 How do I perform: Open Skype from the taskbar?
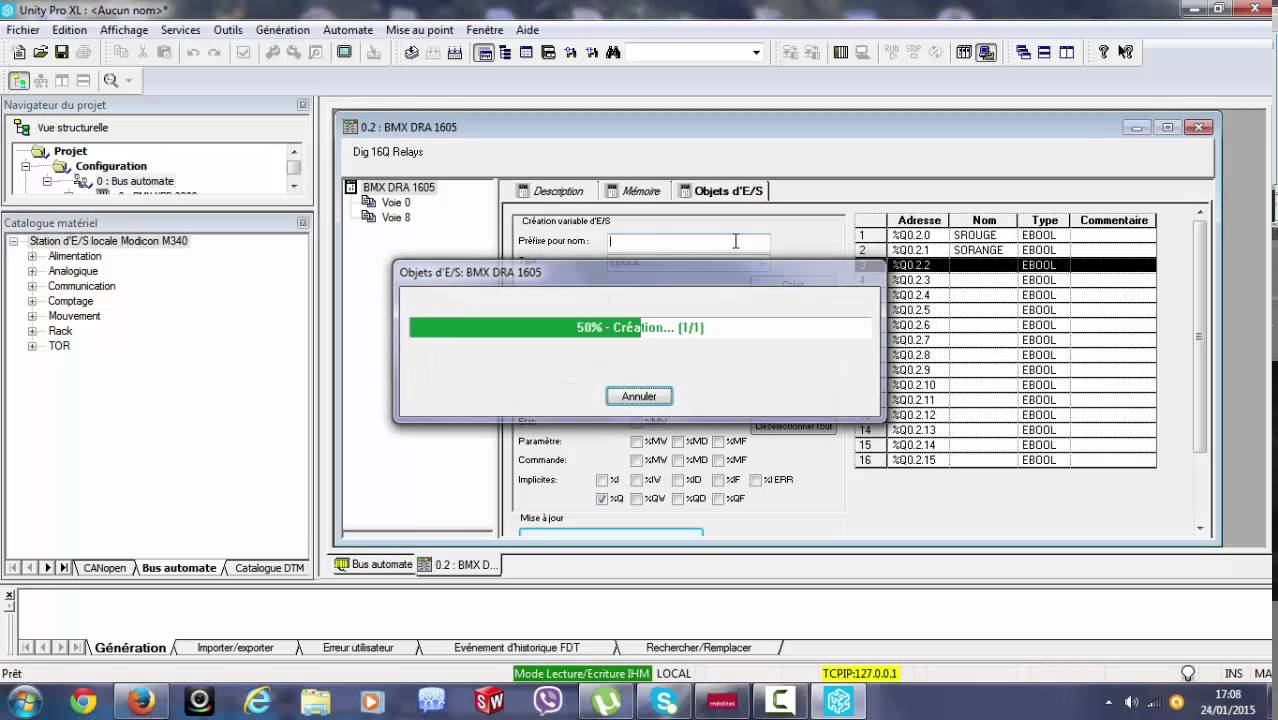point(664,701)
